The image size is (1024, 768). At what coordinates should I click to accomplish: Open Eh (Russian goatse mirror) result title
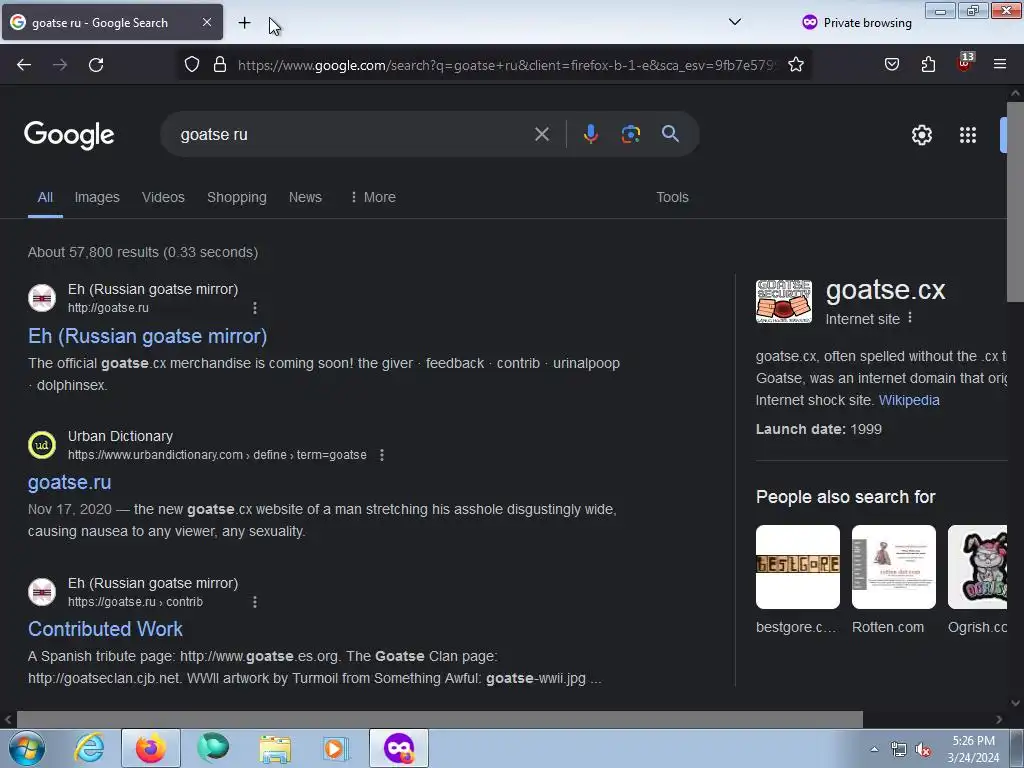tap(148, 336)
